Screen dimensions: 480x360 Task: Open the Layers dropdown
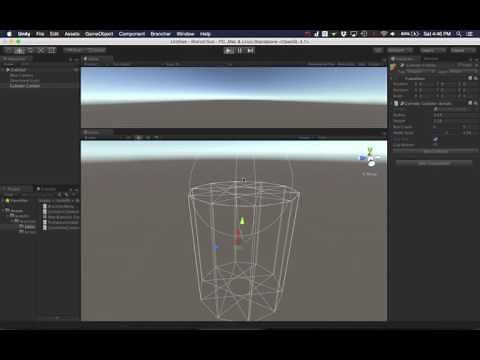432,50
